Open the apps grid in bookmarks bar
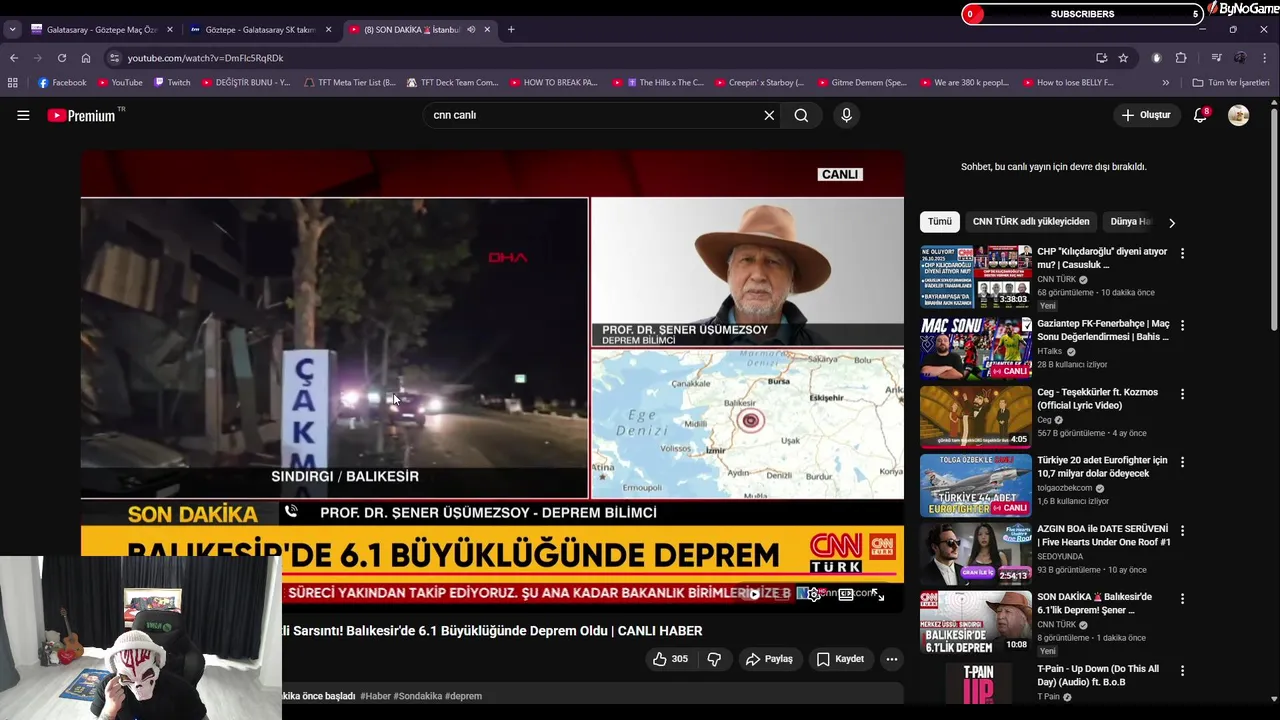1280x720 pixels. point(13,83)
